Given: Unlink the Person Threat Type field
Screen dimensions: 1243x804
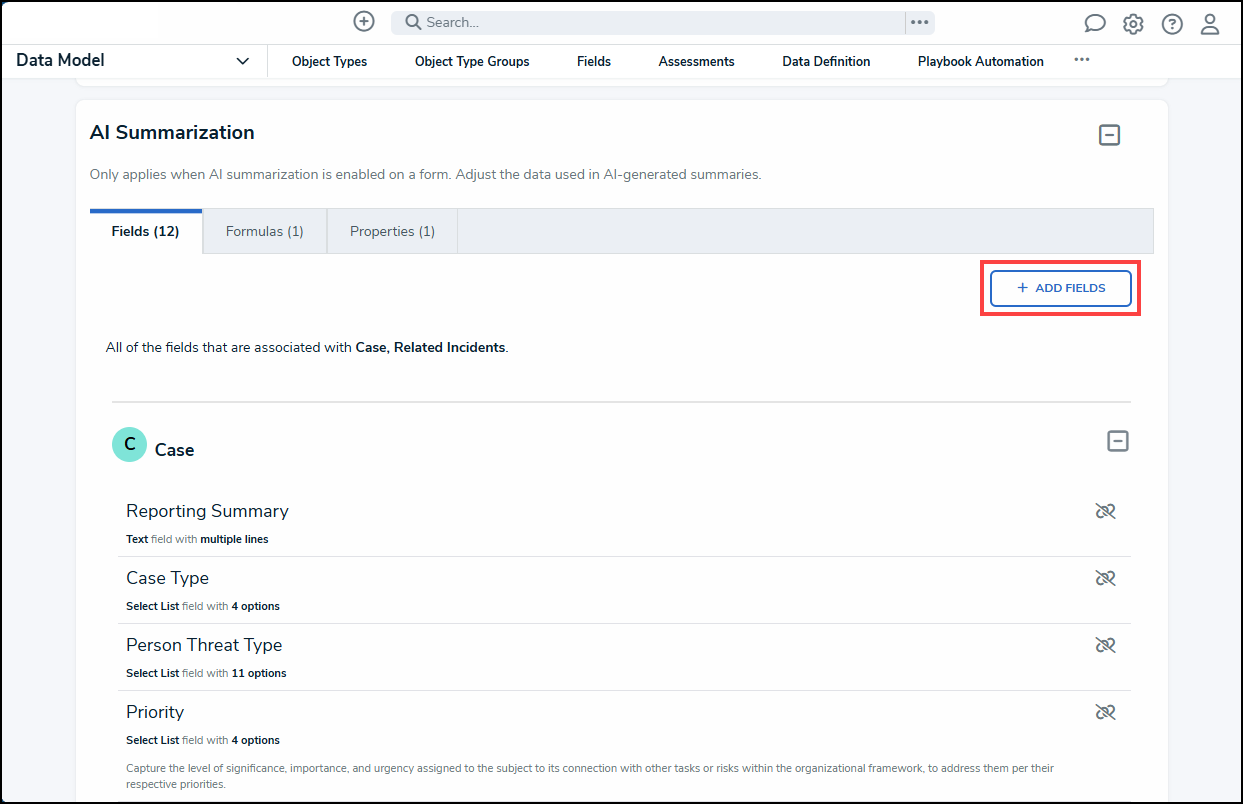Looking at the screenshot, I should click(x=1105, y=645).
